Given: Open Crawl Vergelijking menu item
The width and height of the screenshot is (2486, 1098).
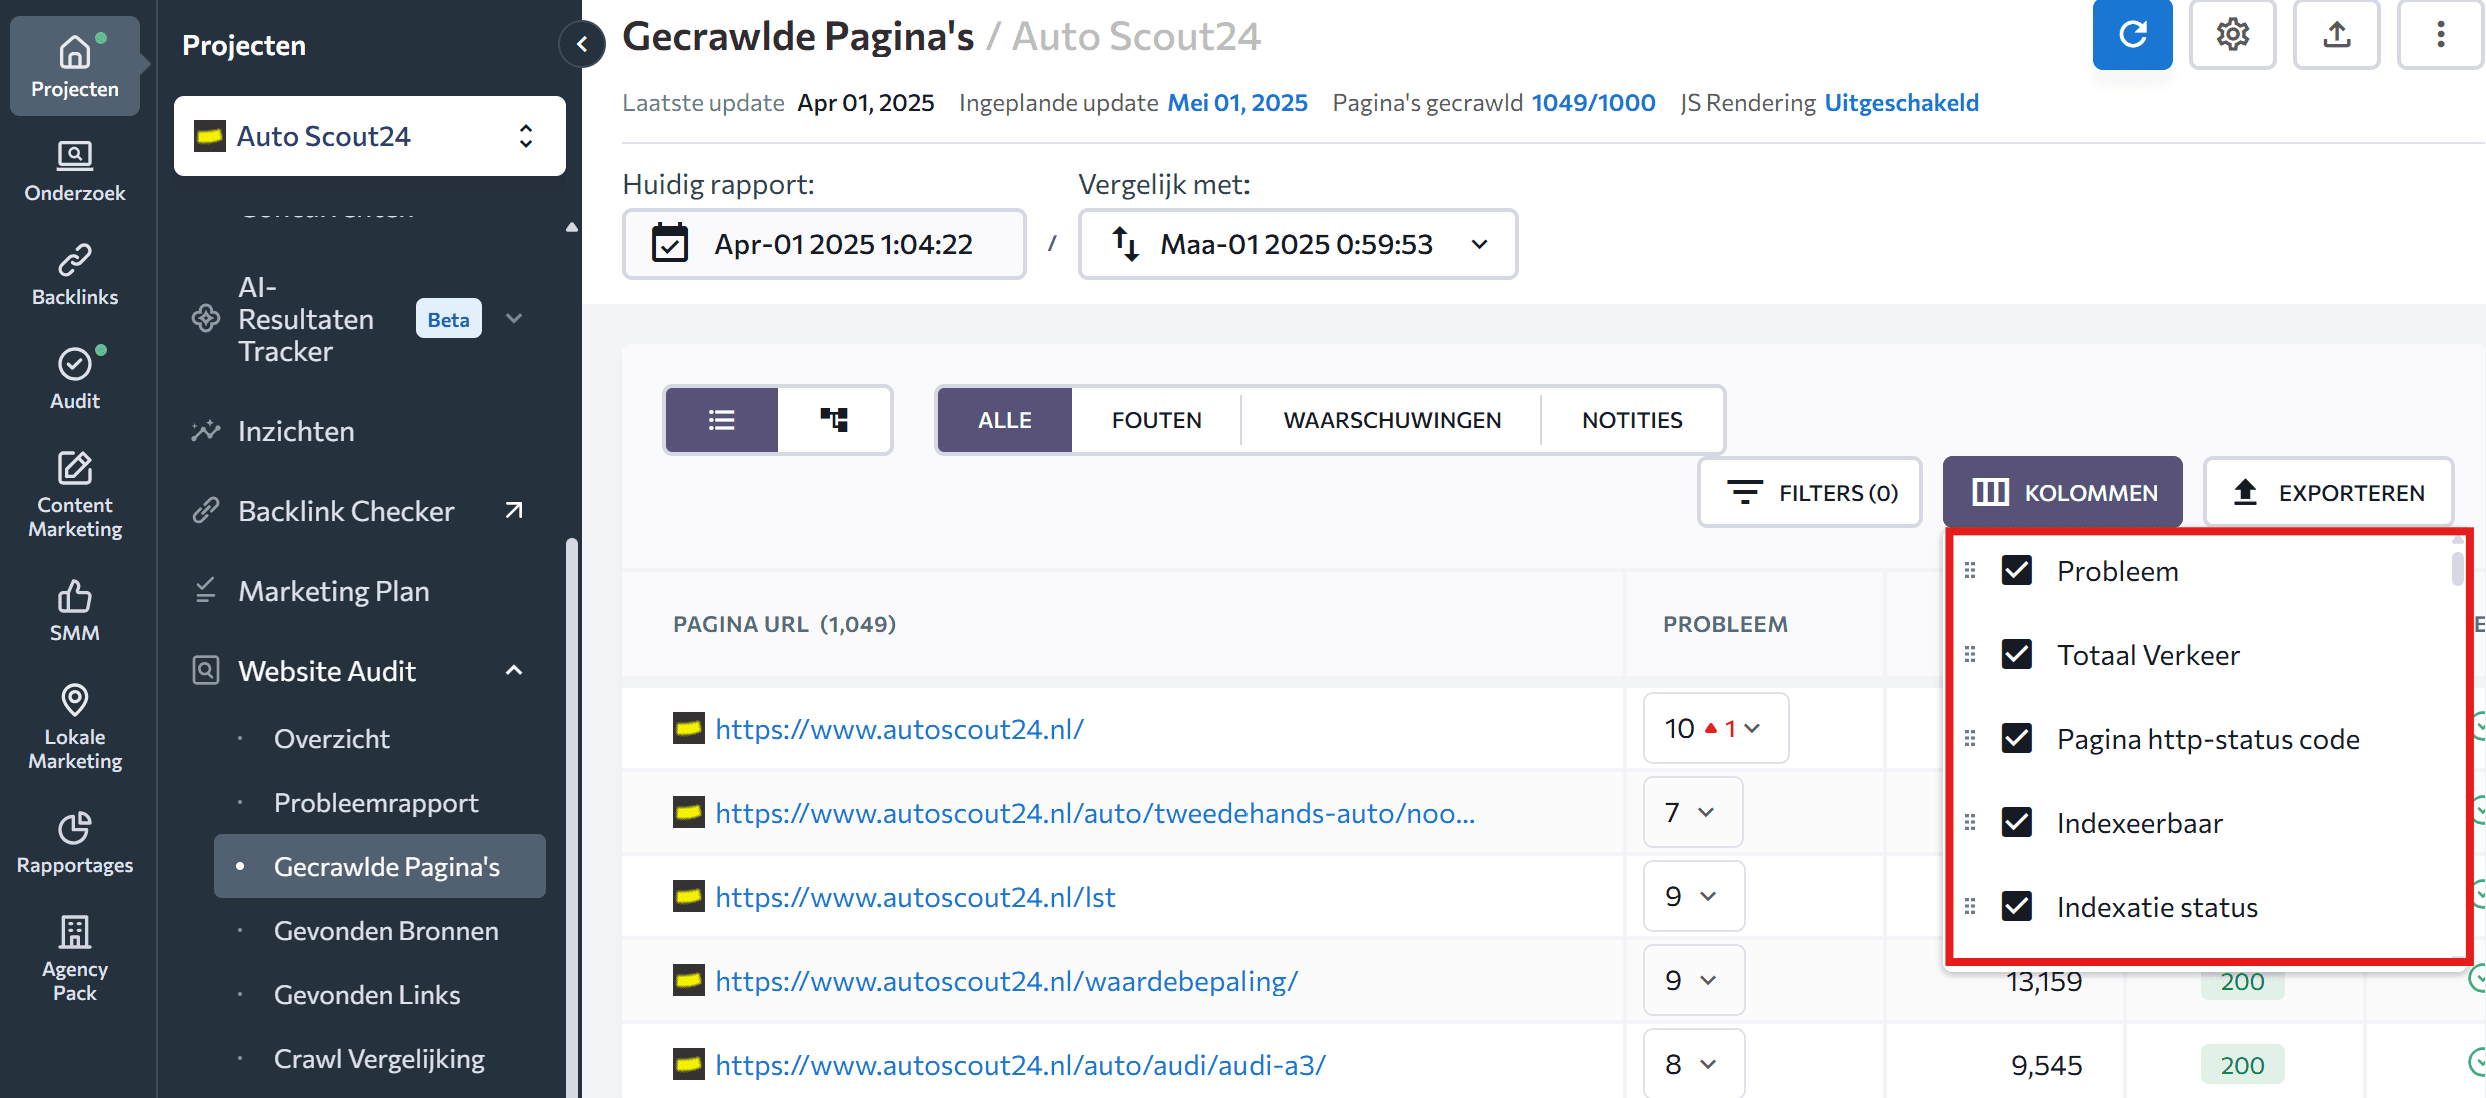Looking at the screenshot, I should pos(379,1059).
